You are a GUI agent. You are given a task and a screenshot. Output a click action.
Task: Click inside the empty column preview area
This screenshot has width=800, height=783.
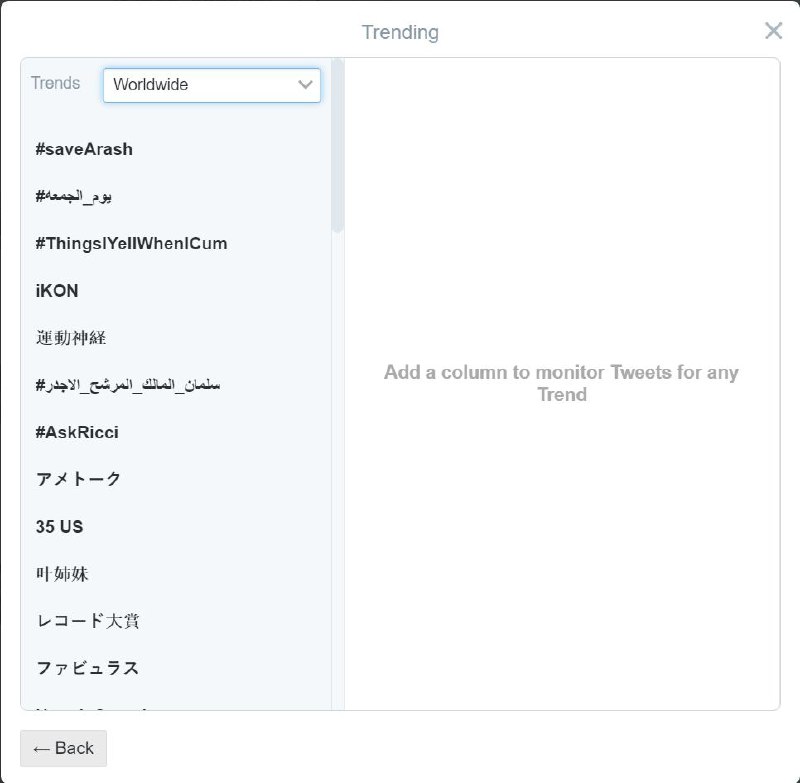pyautogui.click(x=563, y=383)
